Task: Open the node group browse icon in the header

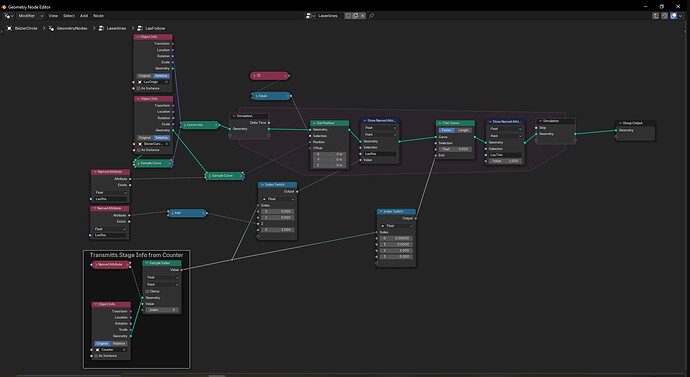Action: pyautogui.click(x=310, y=16)
